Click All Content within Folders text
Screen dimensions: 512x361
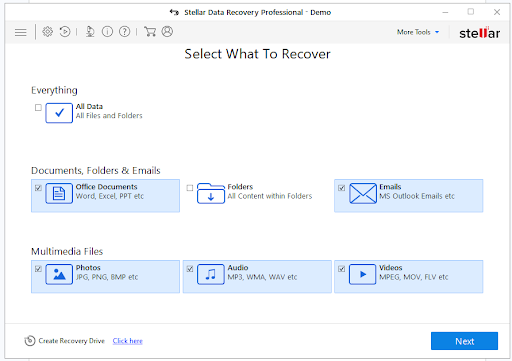pyautogui.click(x=270, y=196)
